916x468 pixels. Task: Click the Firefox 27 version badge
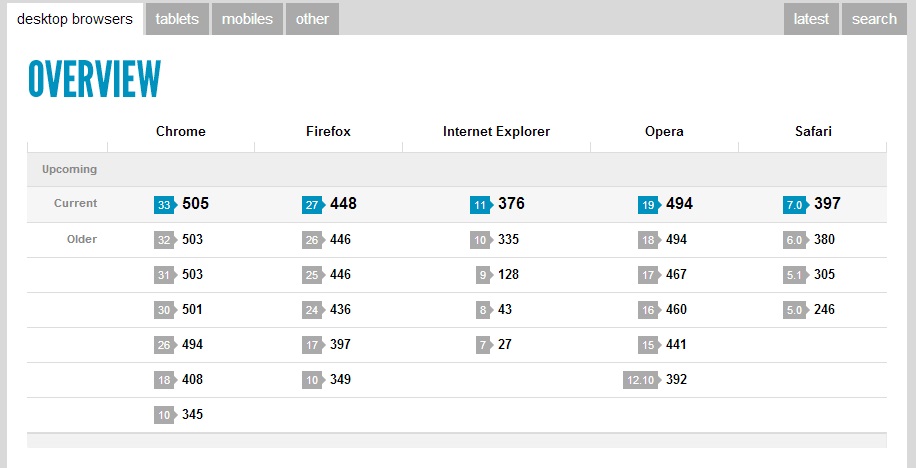point(314,205)
